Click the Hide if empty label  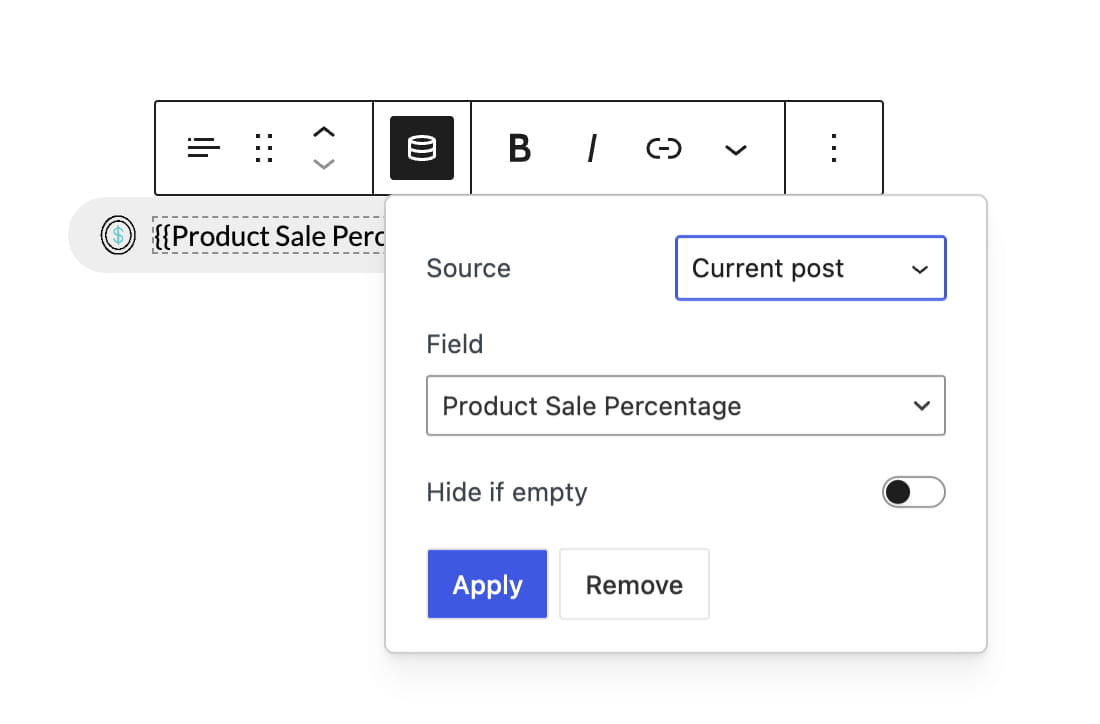coord(507,492)
